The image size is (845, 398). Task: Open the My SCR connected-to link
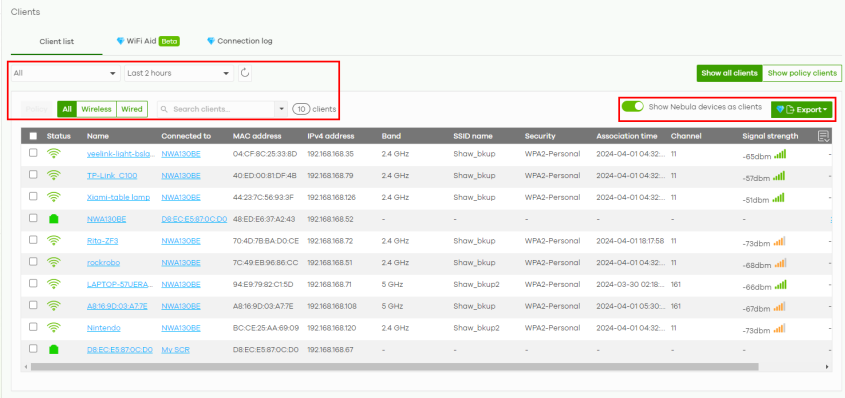coord(176,350)
